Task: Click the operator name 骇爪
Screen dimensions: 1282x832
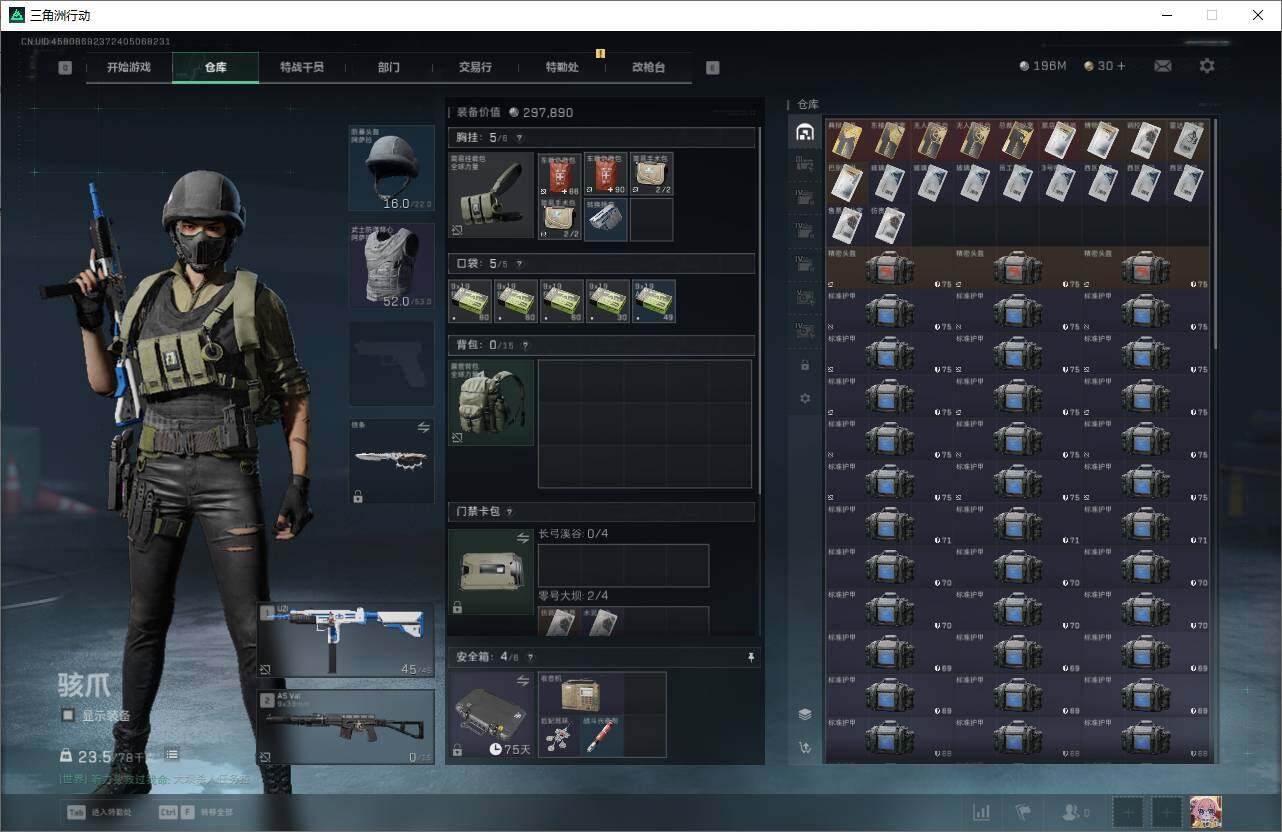Action: coord(84,686)
